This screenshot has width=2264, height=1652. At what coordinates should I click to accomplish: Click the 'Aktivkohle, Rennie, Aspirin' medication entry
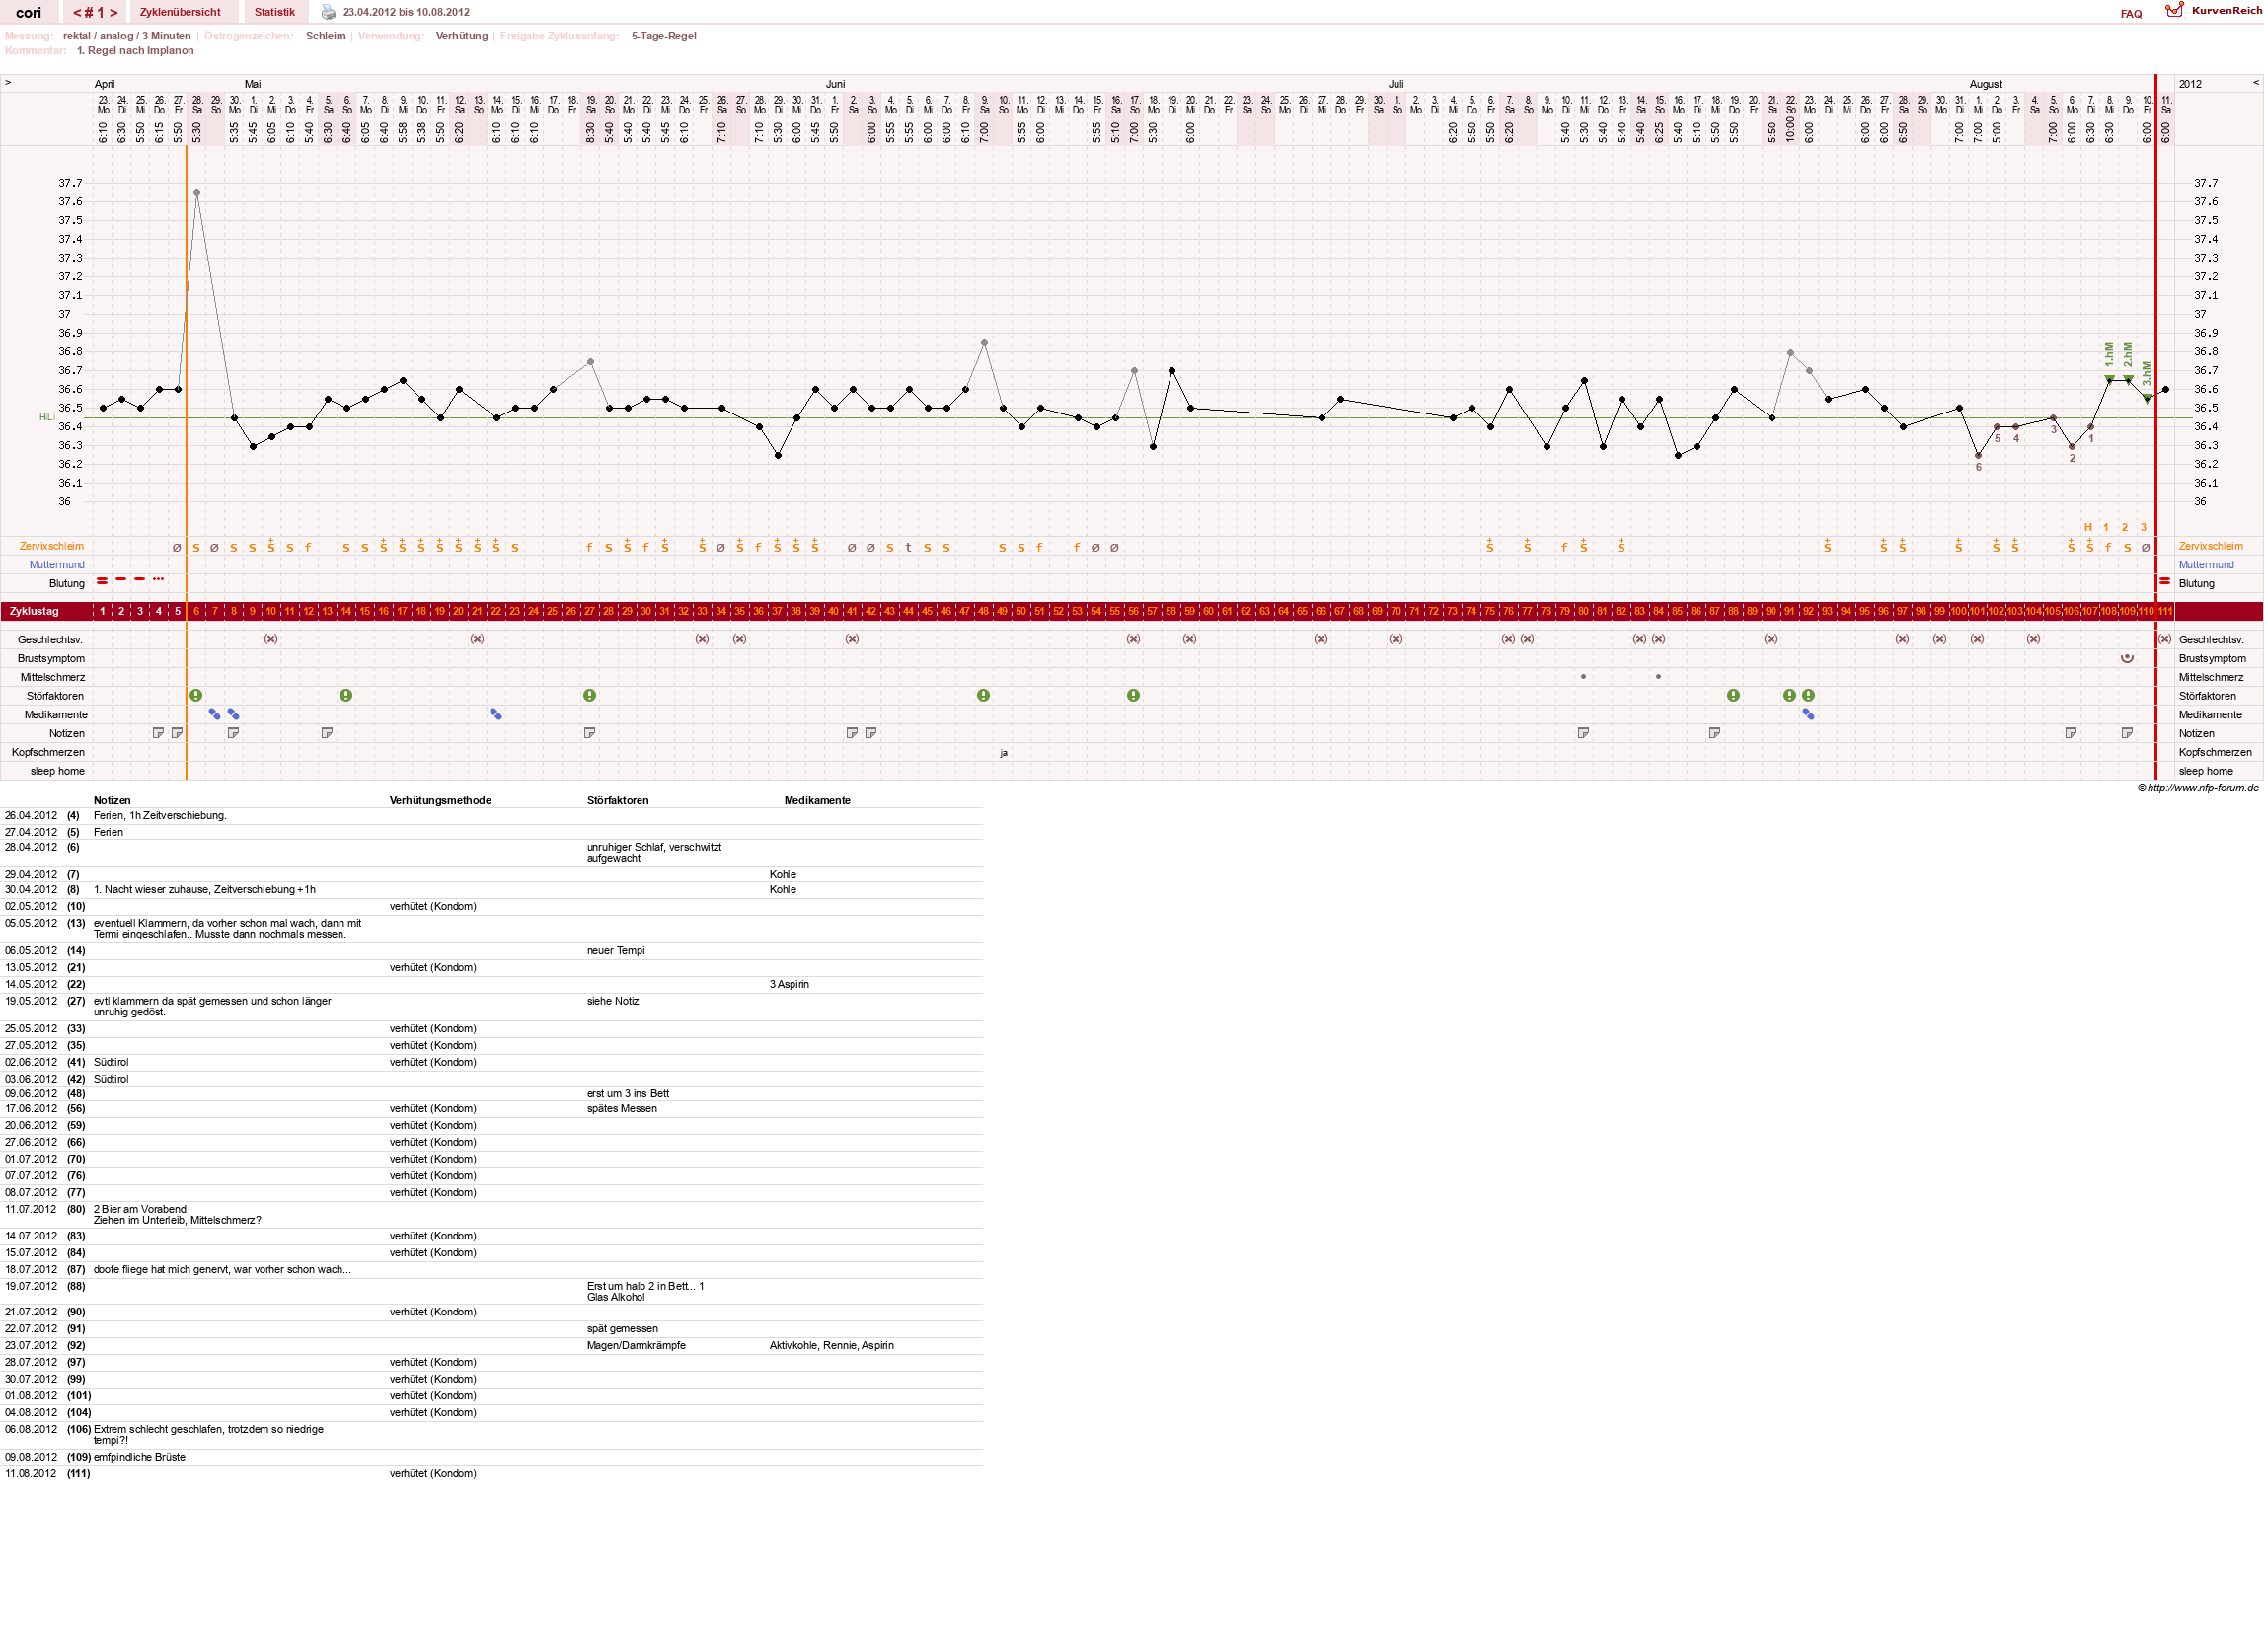pyautogui.click(x=832, y=1346)
